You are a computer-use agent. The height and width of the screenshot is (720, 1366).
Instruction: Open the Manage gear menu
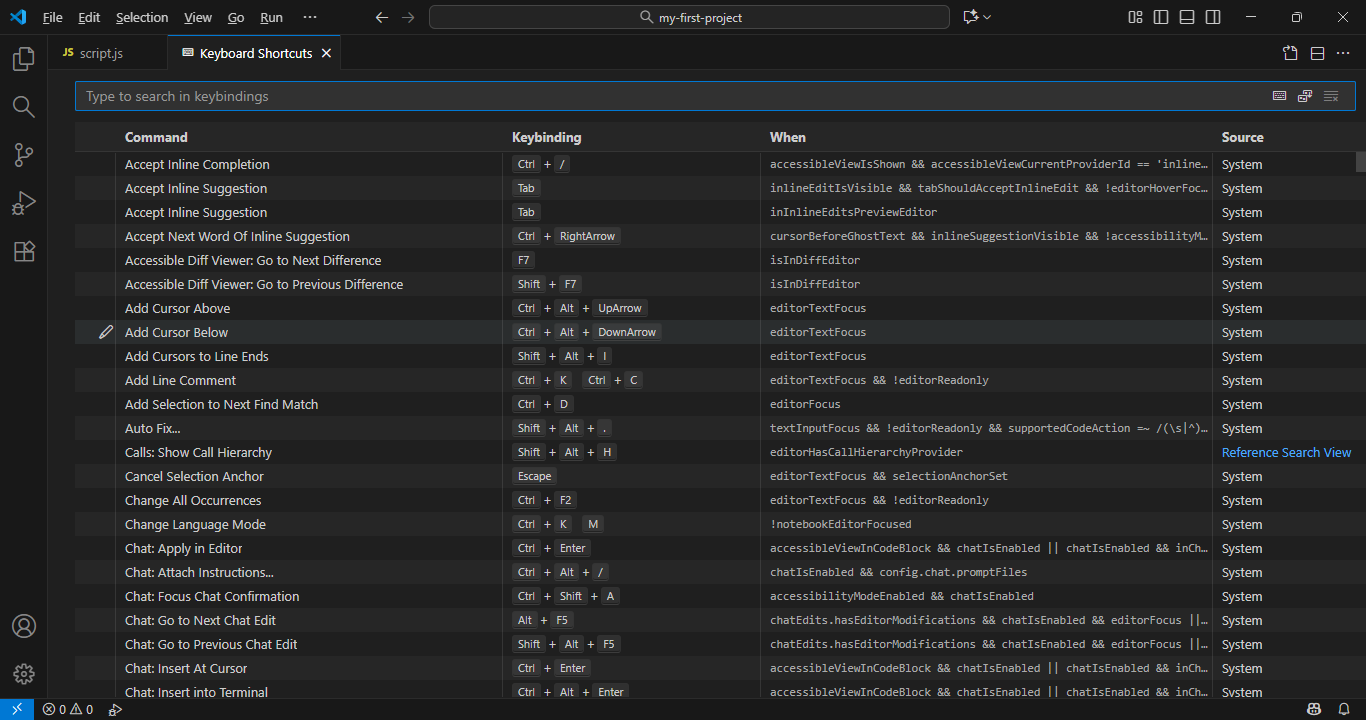[x=24, y=674]
